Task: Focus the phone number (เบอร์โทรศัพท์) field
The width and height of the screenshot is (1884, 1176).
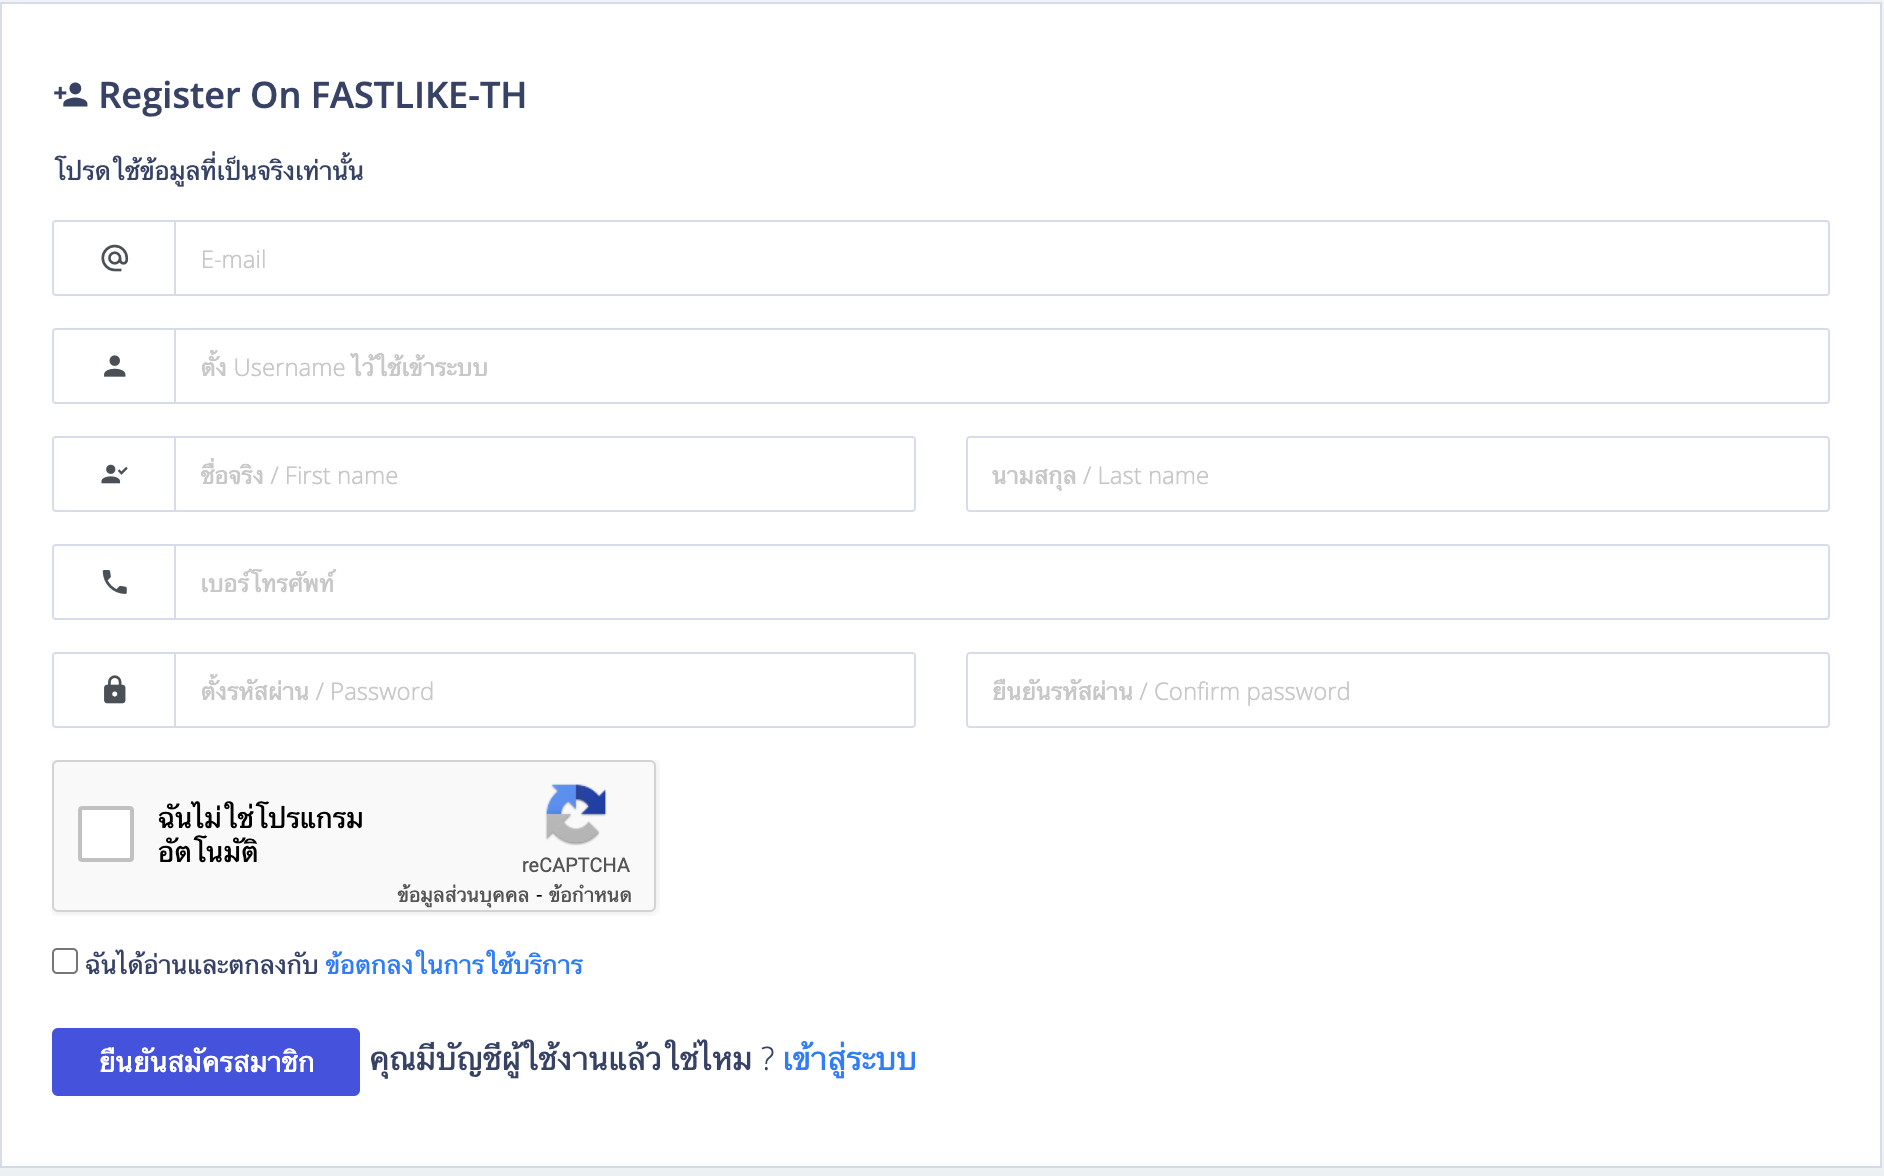Action: pyautogui.click(x=1001, y=582)
